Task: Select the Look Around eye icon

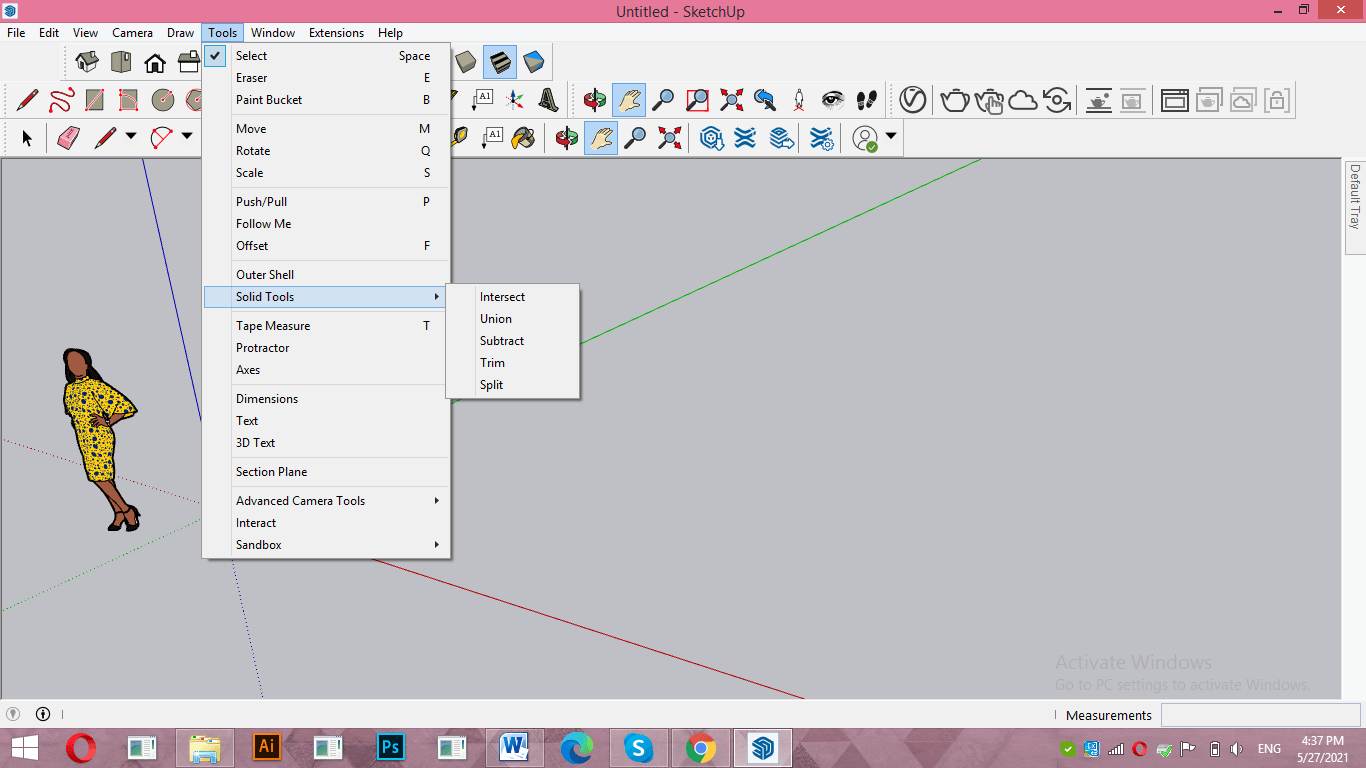Action: (833, 100)
